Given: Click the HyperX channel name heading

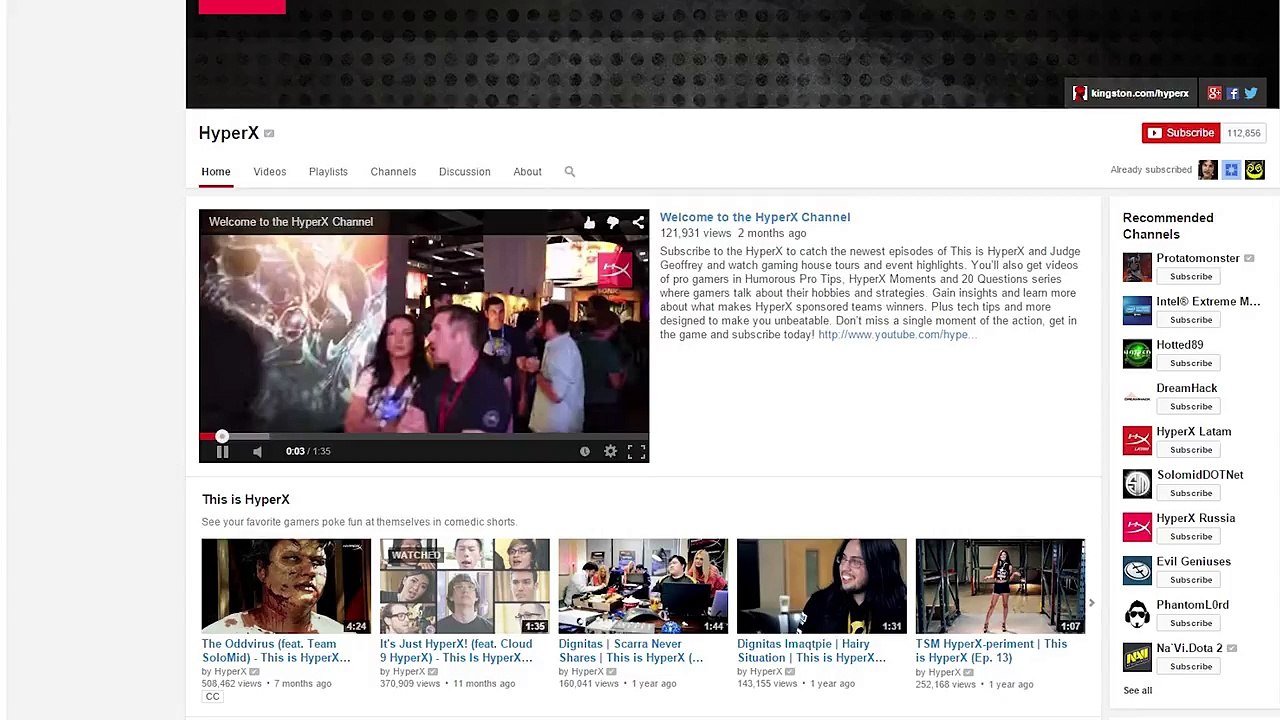Looking at the screenshot, I should point(229,133).
